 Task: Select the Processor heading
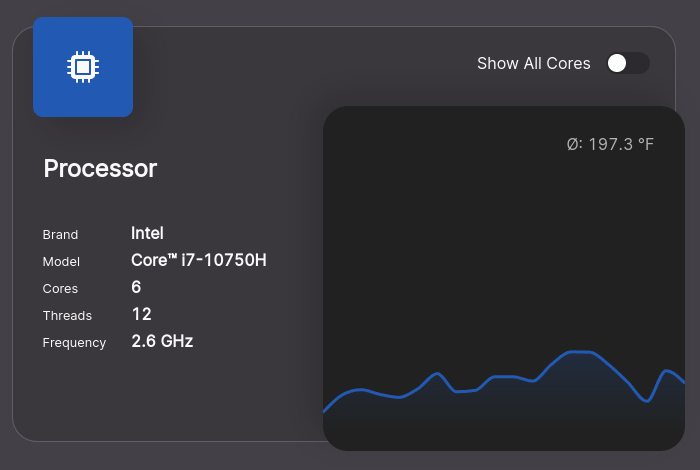pos(100,169)
